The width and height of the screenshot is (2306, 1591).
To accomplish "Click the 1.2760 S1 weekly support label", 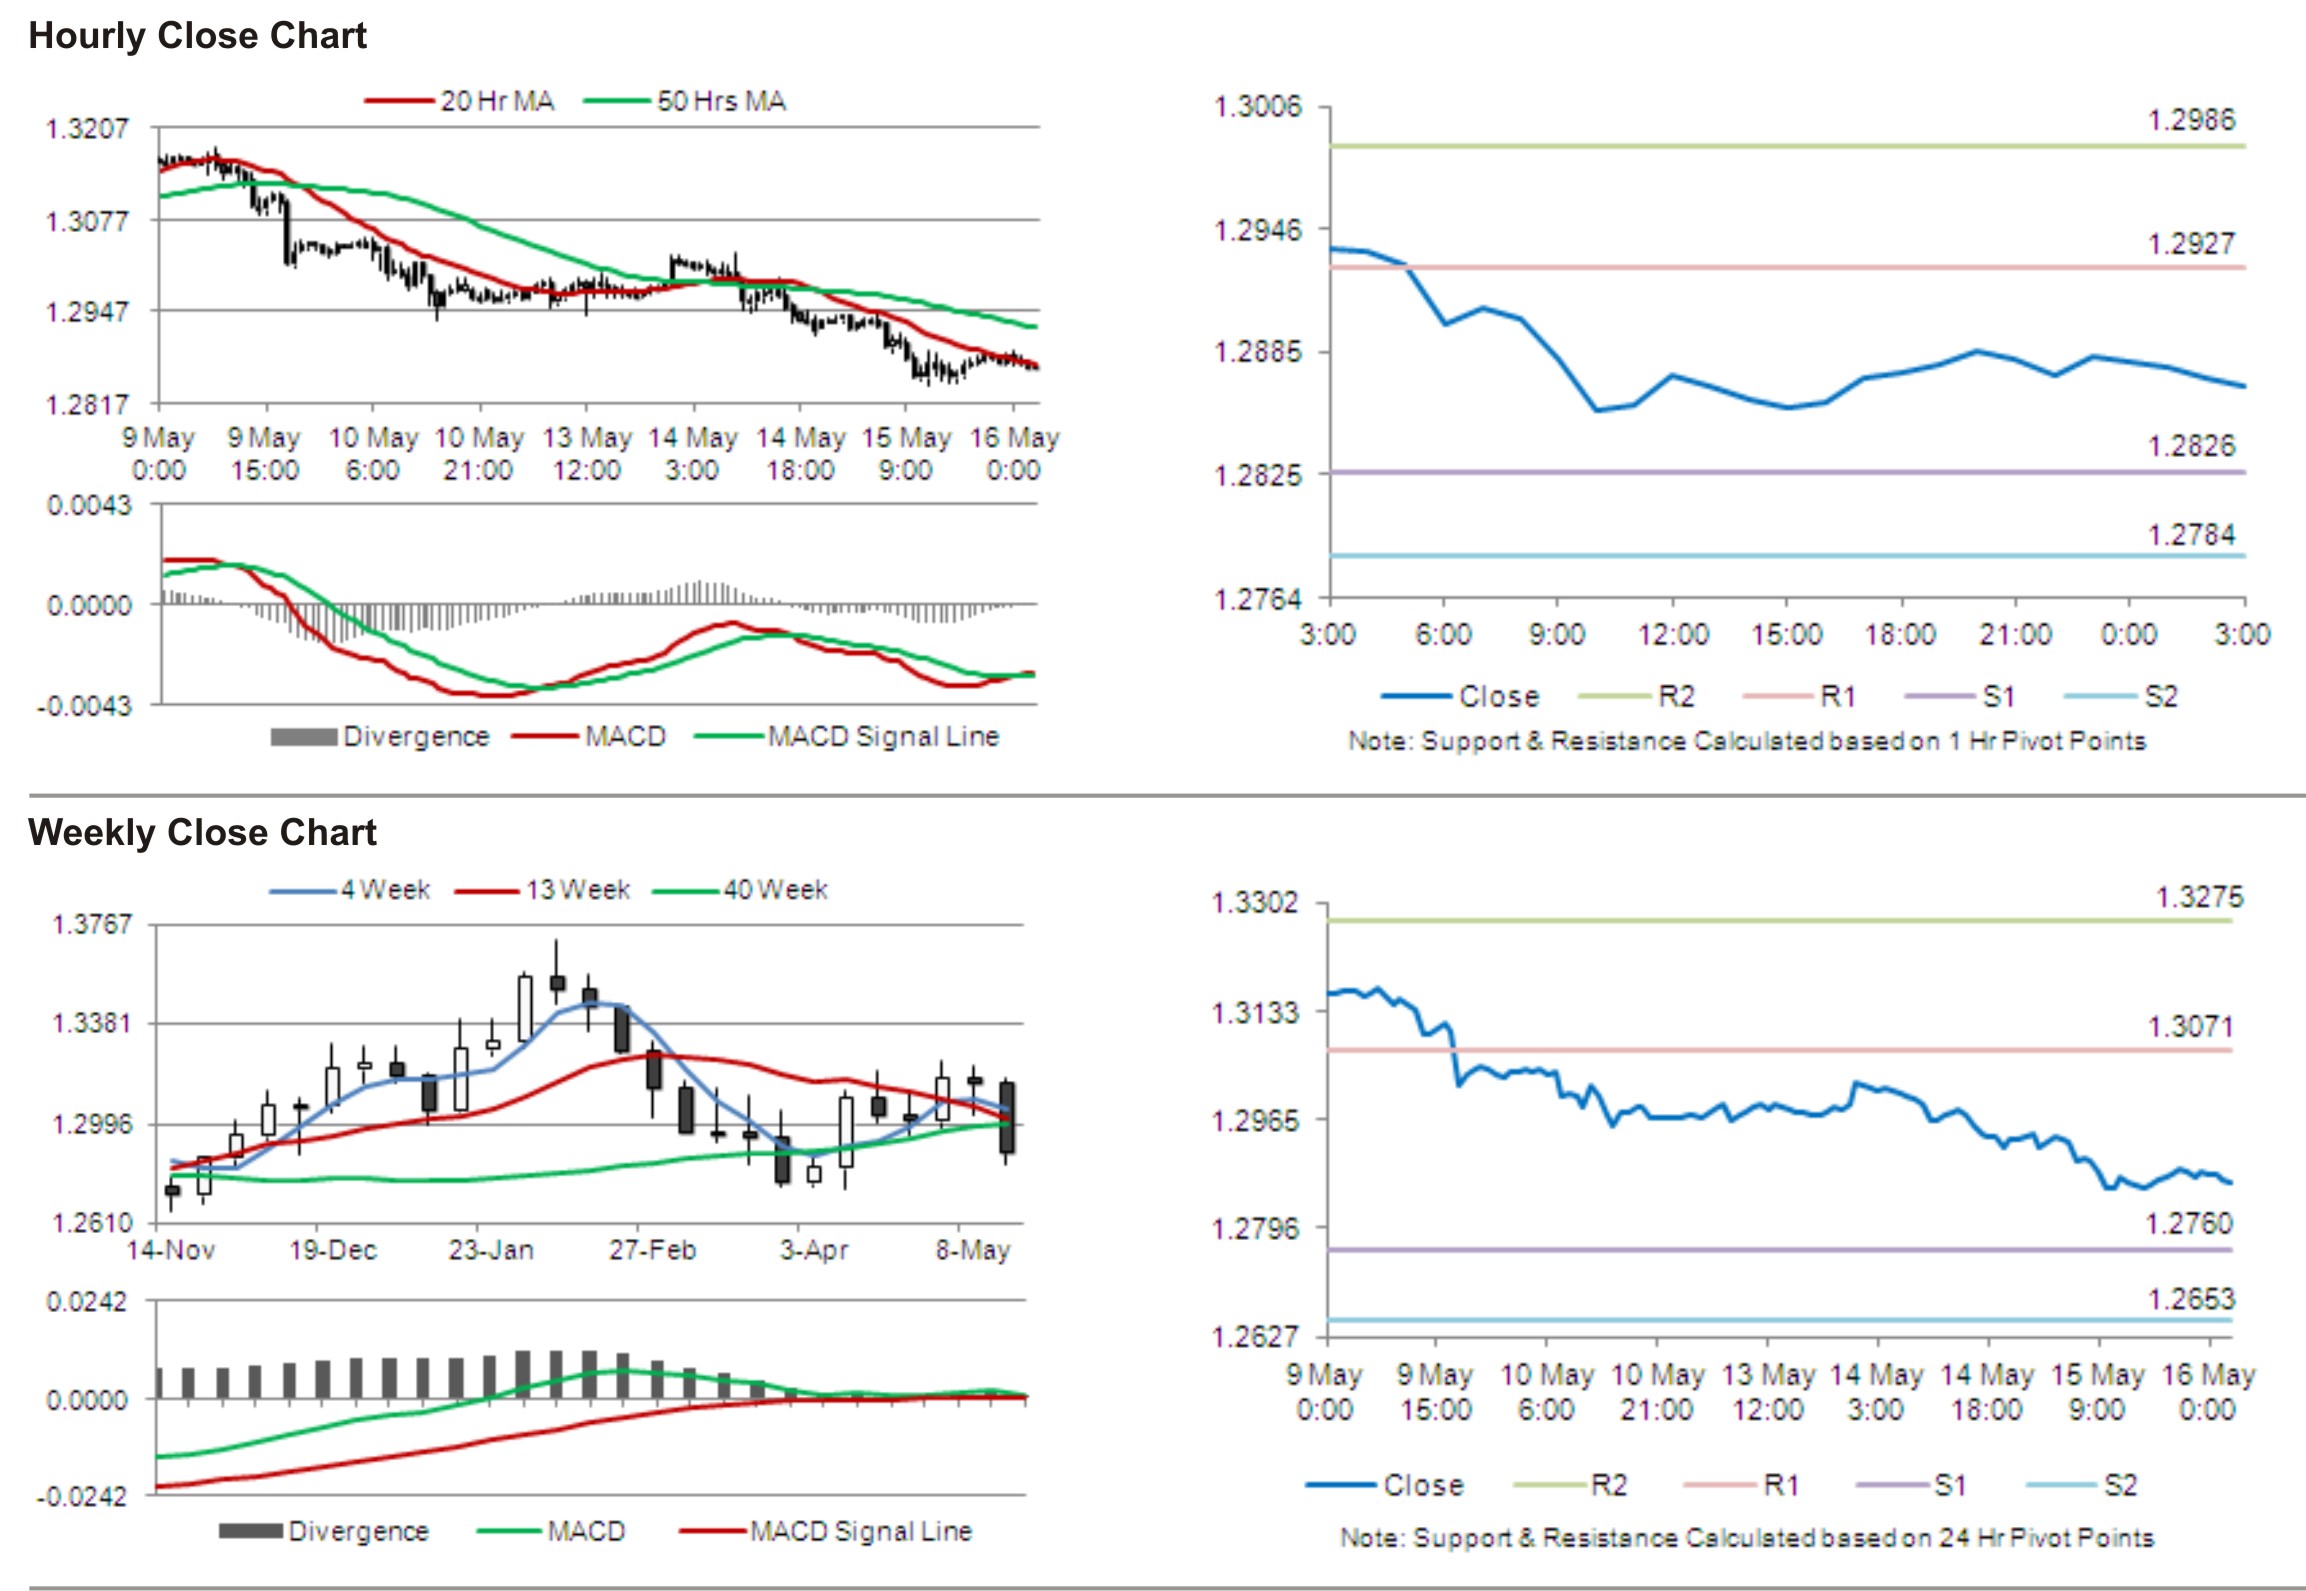I will [x=2188, y=1224].
